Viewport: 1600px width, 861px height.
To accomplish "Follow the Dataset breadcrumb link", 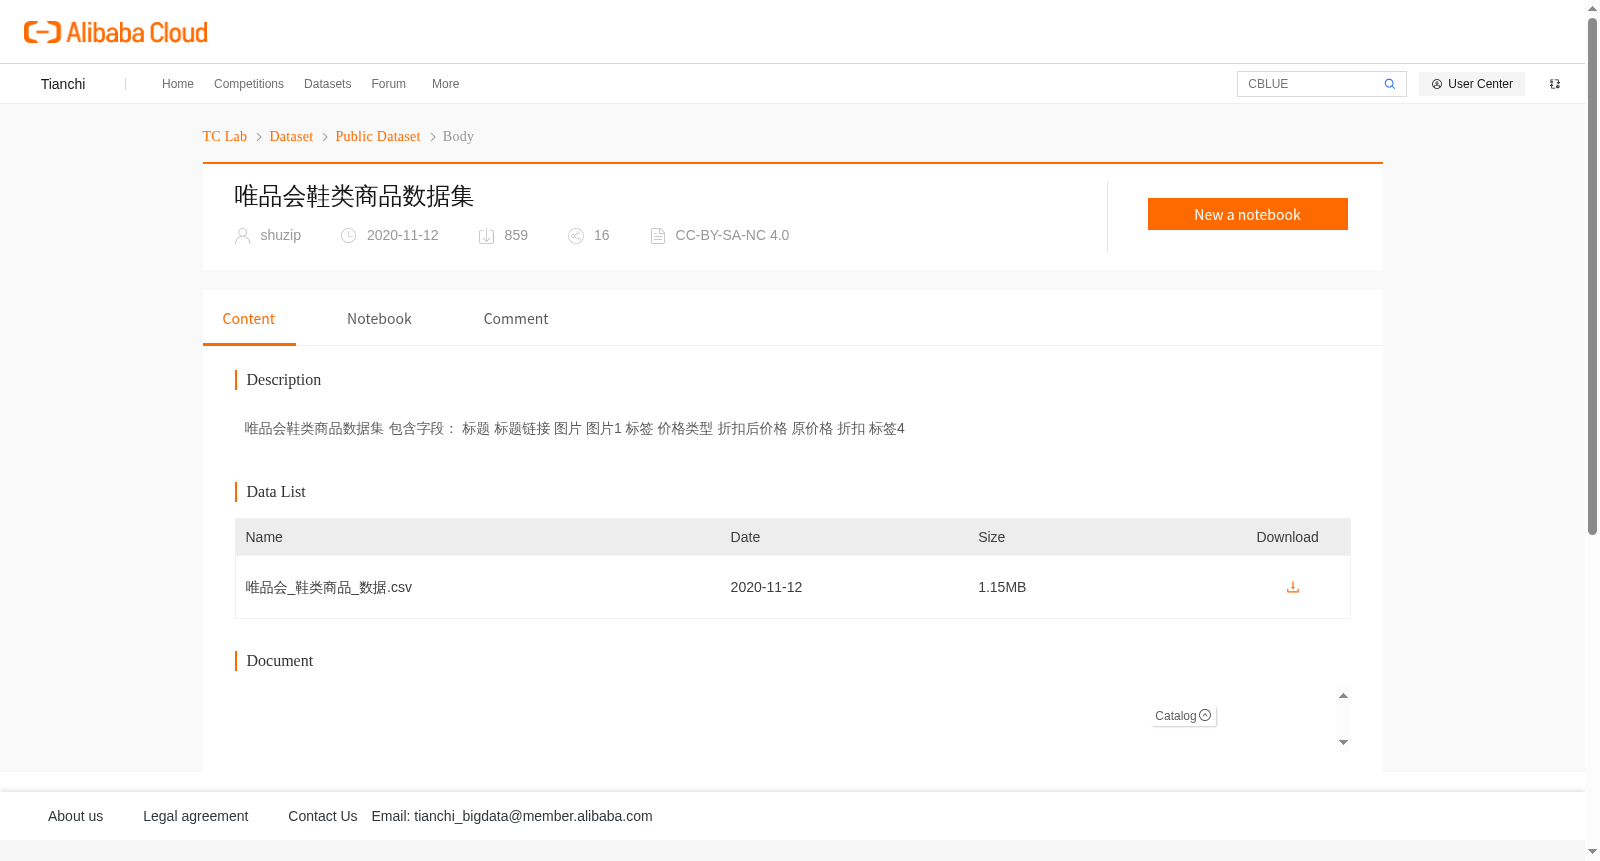I will pyautogui.click(x=291, y=136).
